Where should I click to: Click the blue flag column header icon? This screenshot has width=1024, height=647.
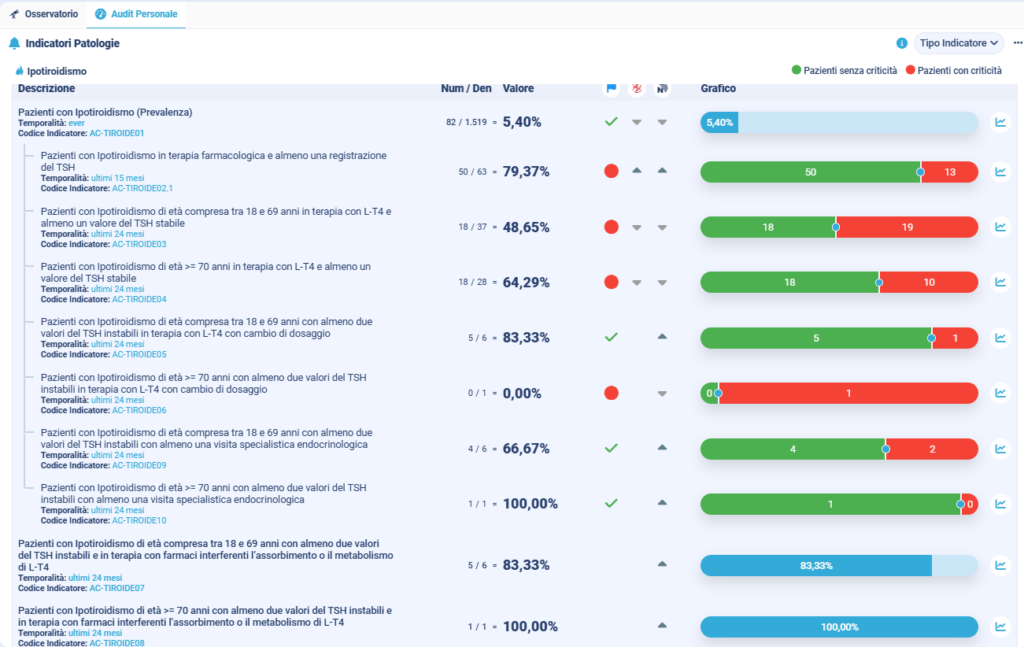tap(611, 89)
